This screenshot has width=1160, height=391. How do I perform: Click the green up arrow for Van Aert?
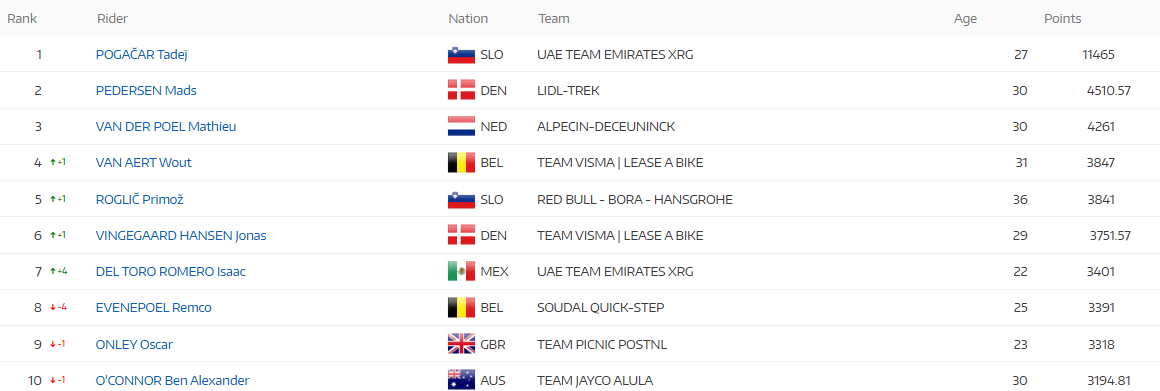pos(53,163)
